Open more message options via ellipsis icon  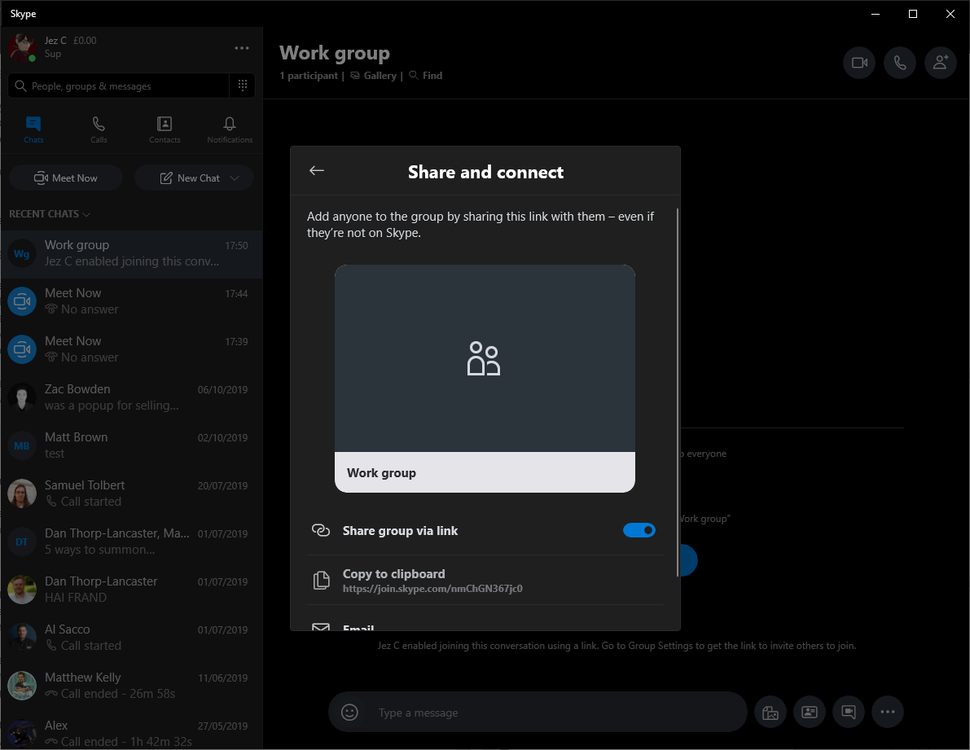(x=887, y=712)
